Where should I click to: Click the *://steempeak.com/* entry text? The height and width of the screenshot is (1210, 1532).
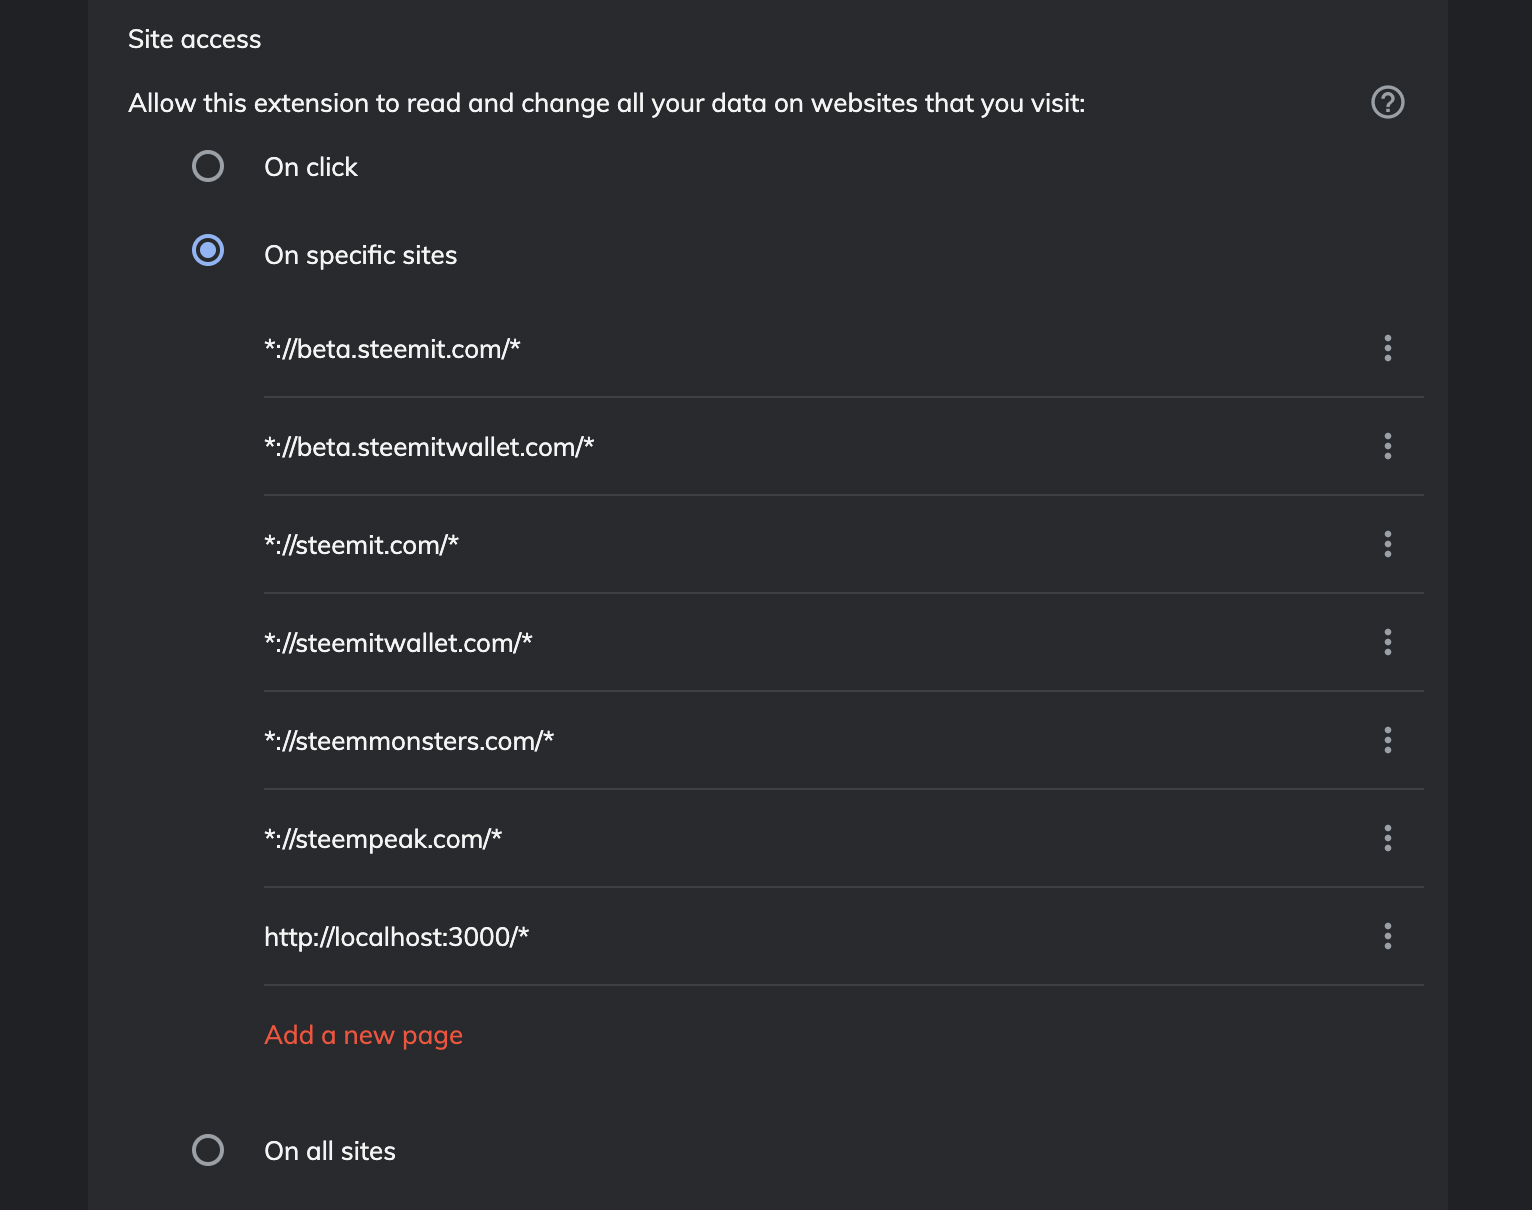coord(383,839)
